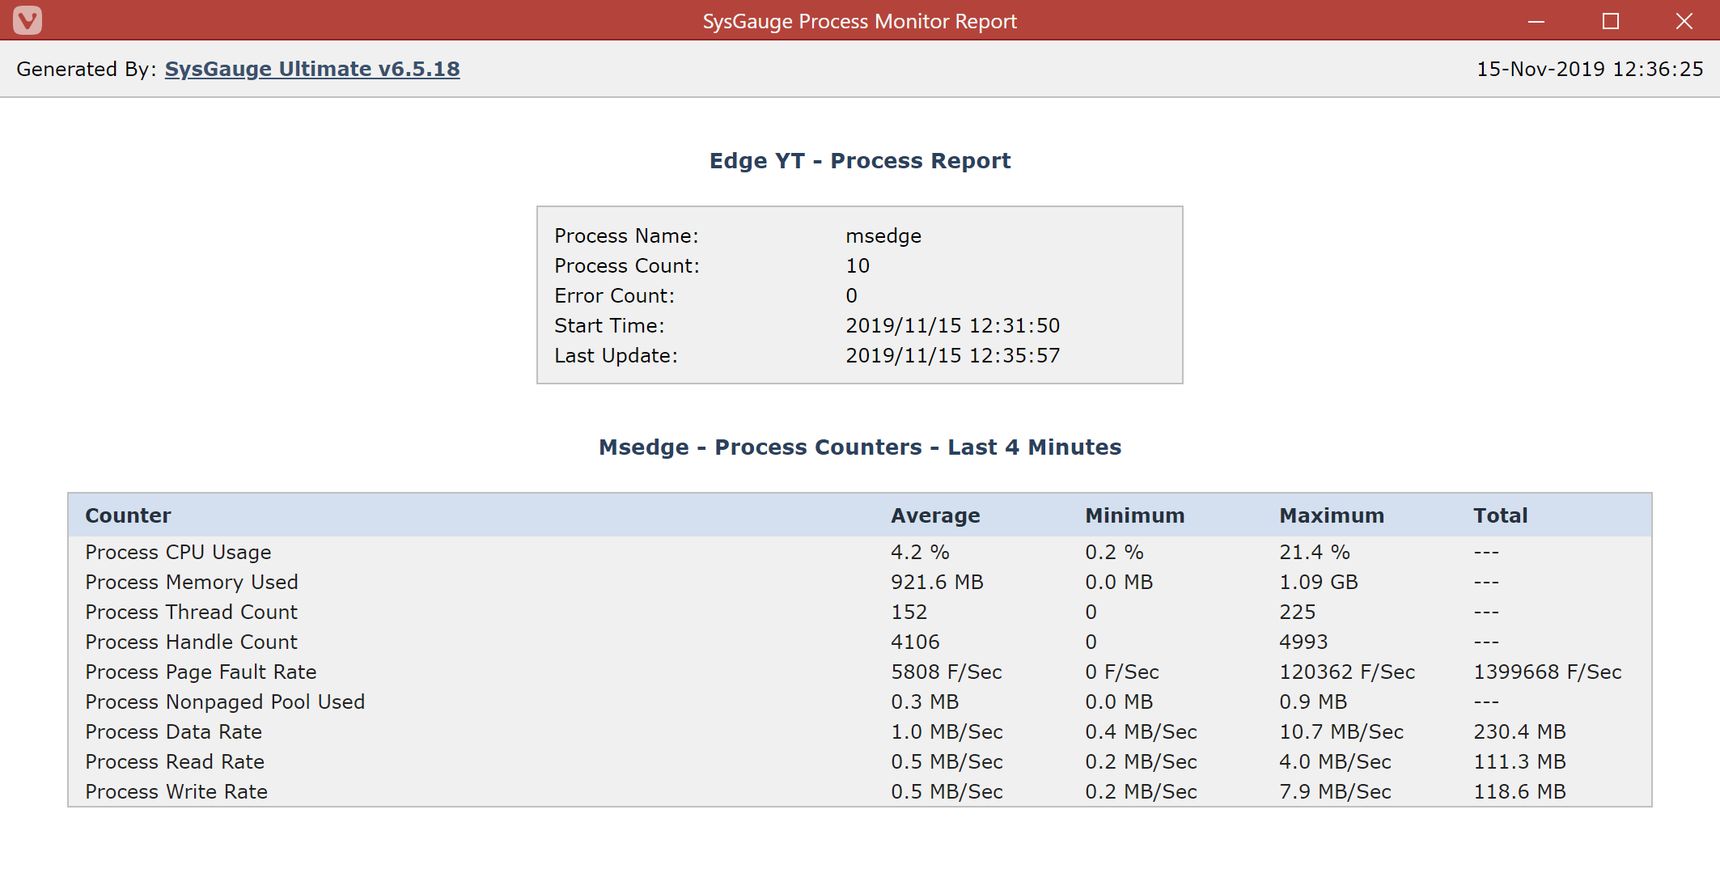Click the Last Update time value
The image size is (1720, 869).
[x=952, y=356]
